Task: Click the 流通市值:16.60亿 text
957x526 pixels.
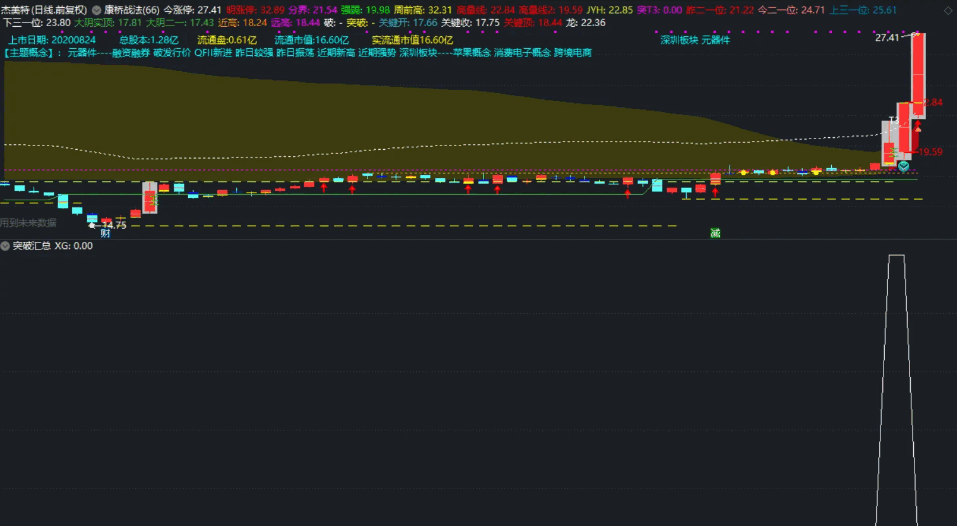Action: (312, 40)
